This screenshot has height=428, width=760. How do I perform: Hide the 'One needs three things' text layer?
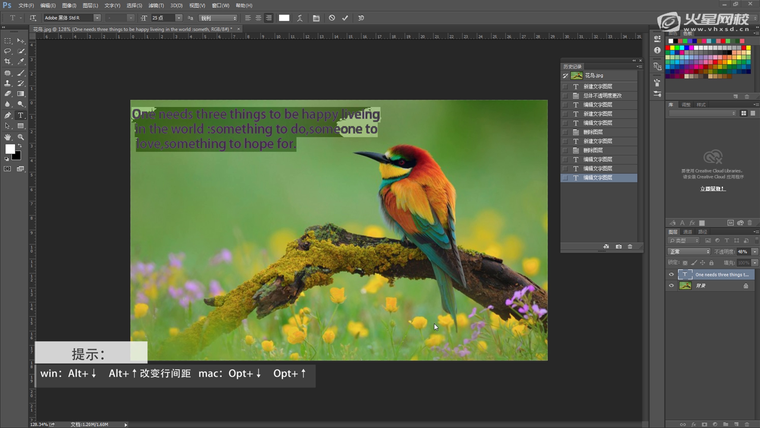click(x=671, y=274)
